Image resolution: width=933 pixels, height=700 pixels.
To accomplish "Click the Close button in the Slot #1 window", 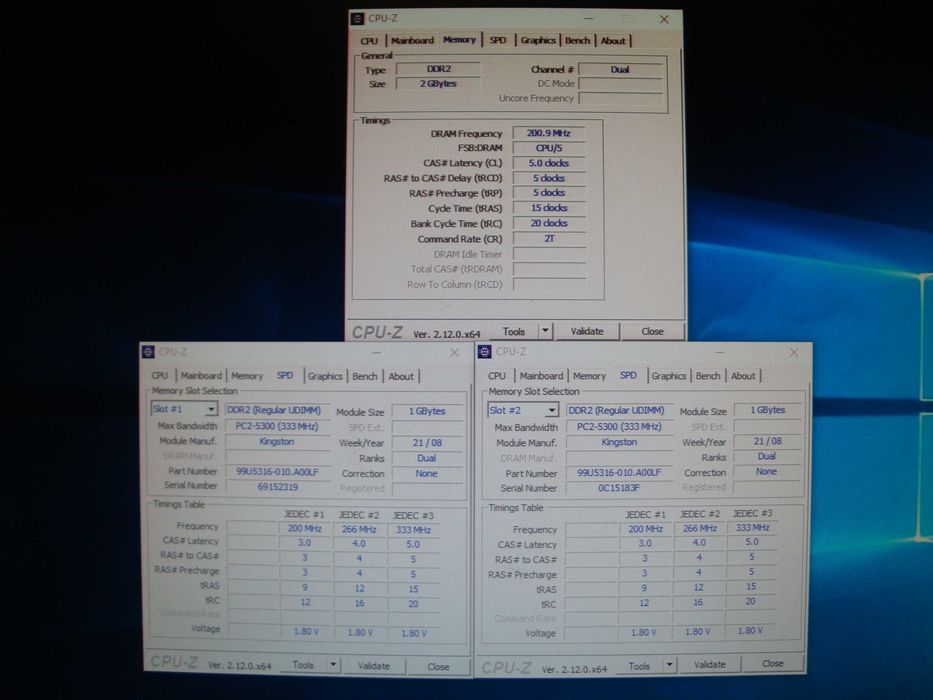I will pyautogui.click(x=438, y=666).
